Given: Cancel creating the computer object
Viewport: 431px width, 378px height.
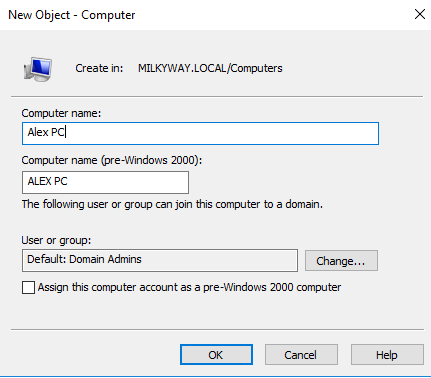Looking at the screenshot, I should click(301, 355).
